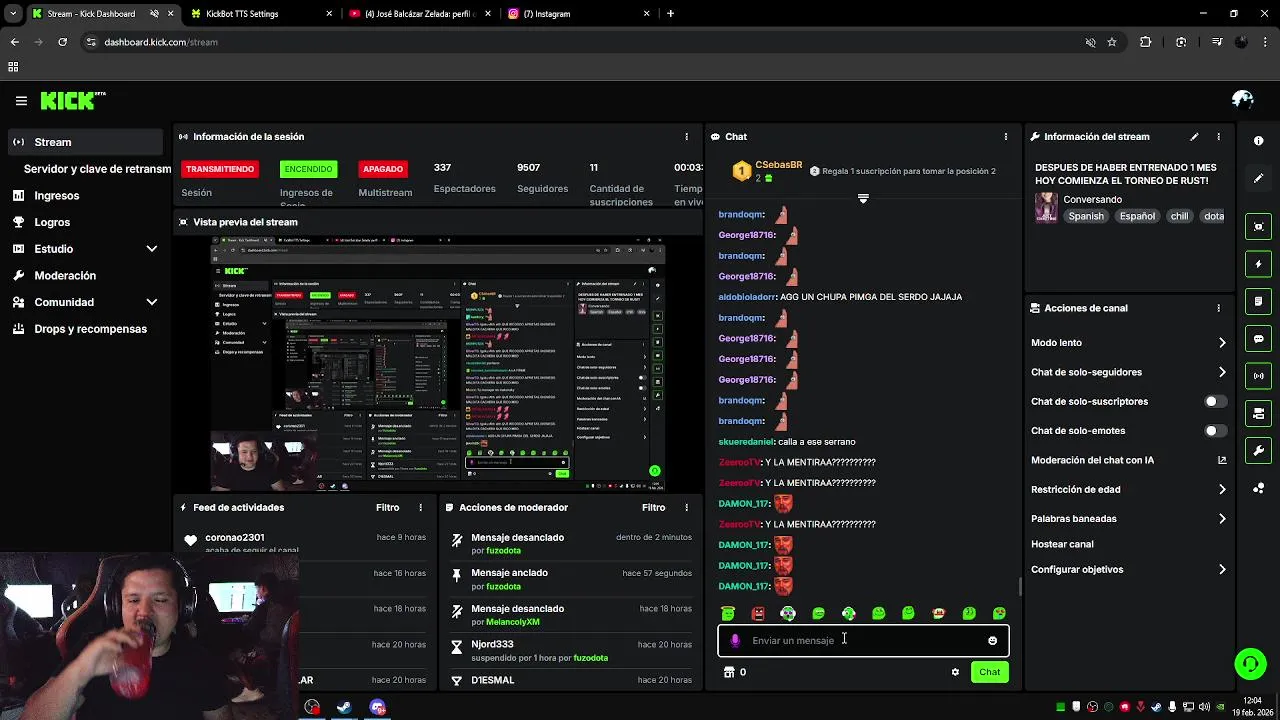The height and width of the screenshot is (720, 1280).
Task: Select Stream in left sidebar
Action: pyautogui.click(x=85, y=142)
